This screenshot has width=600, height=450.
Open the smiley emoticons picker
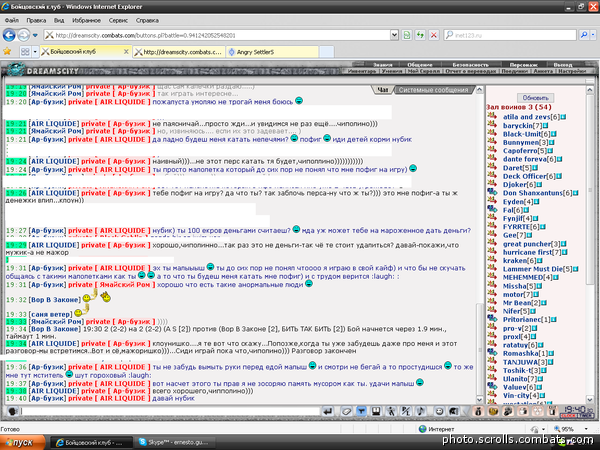coord(439,411)
